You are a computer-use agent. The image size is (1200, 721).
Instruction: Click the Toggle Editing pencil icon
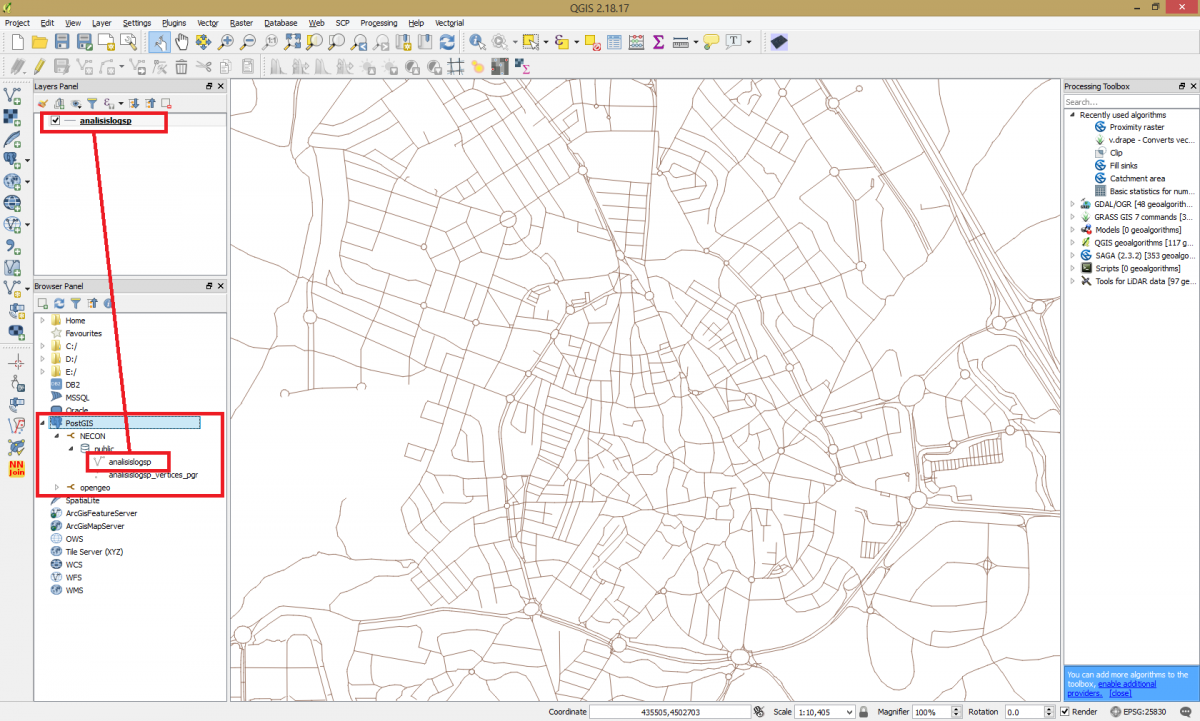point(38,66)
